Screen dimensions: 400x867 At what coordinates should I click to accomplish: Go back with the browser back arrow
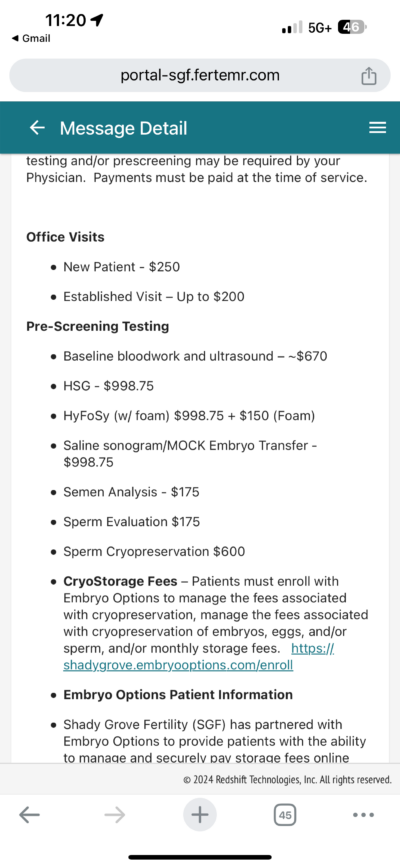coord(29,814)
